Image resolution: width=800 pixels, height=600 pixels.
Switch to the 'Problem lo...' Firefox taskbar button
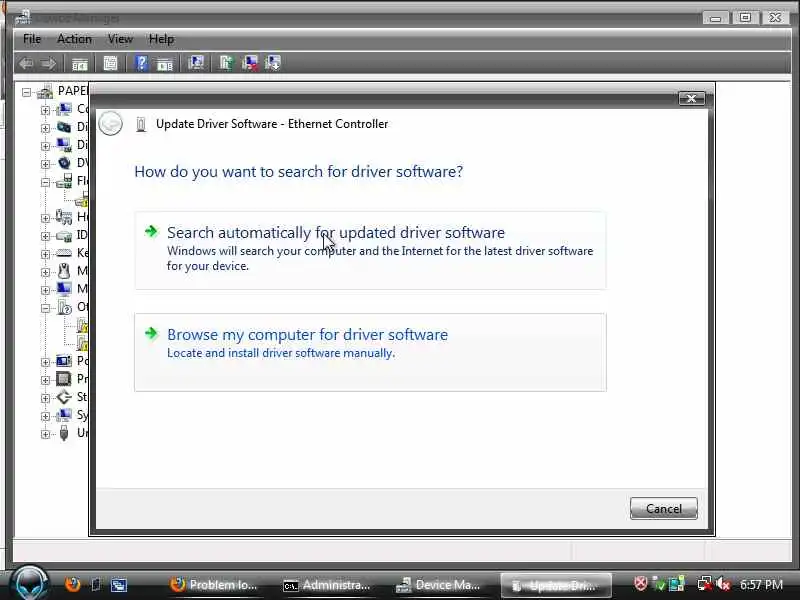[x=214, y=585]
